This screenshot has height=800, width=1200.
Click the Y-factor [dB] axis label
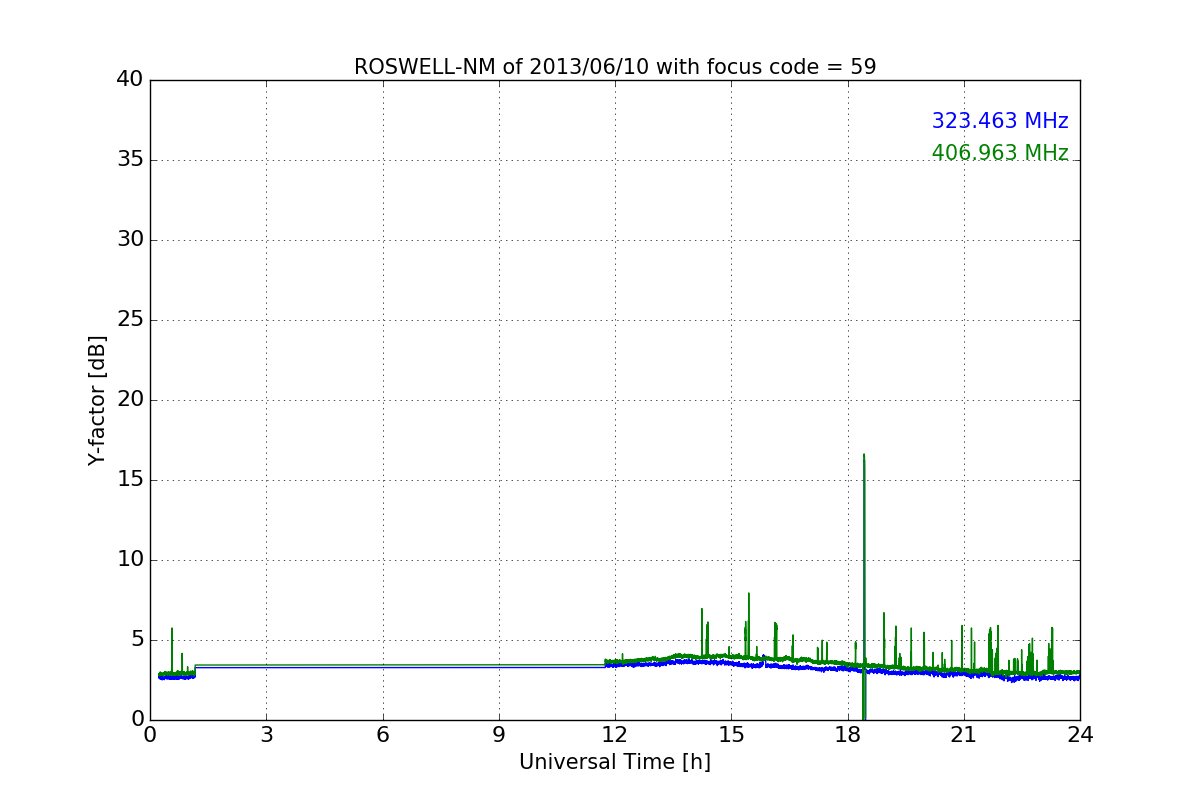(97, 400)
